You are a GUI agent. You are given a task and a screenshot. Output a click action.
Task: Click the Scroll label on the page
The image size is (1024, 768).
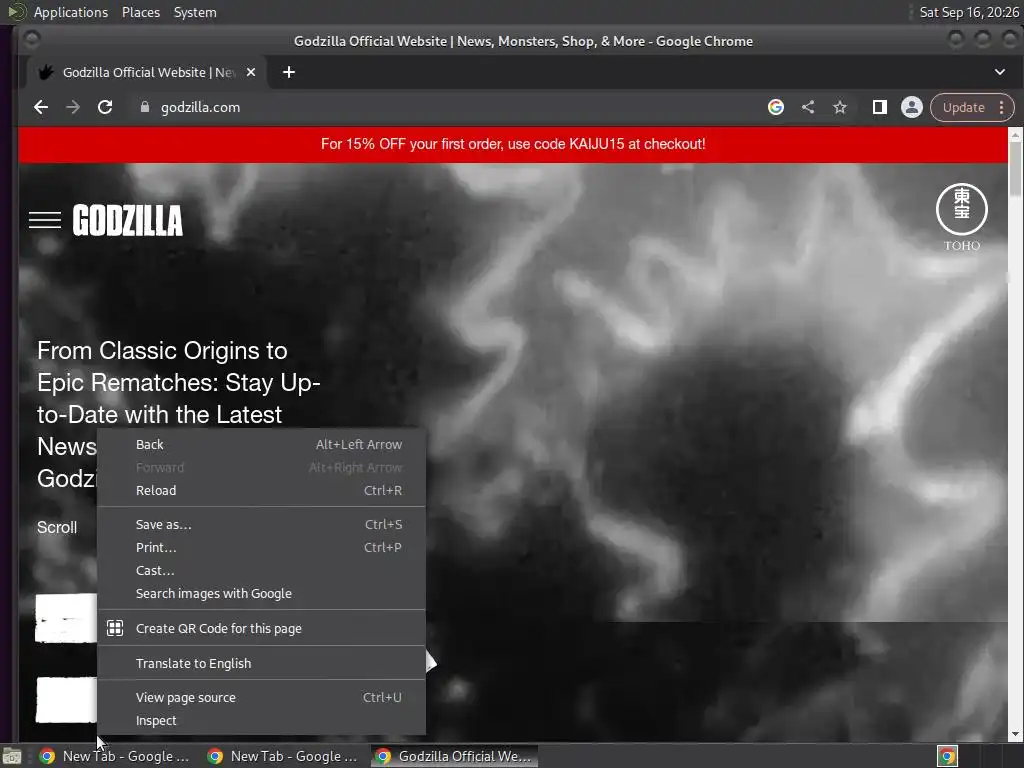coord(57,528)
